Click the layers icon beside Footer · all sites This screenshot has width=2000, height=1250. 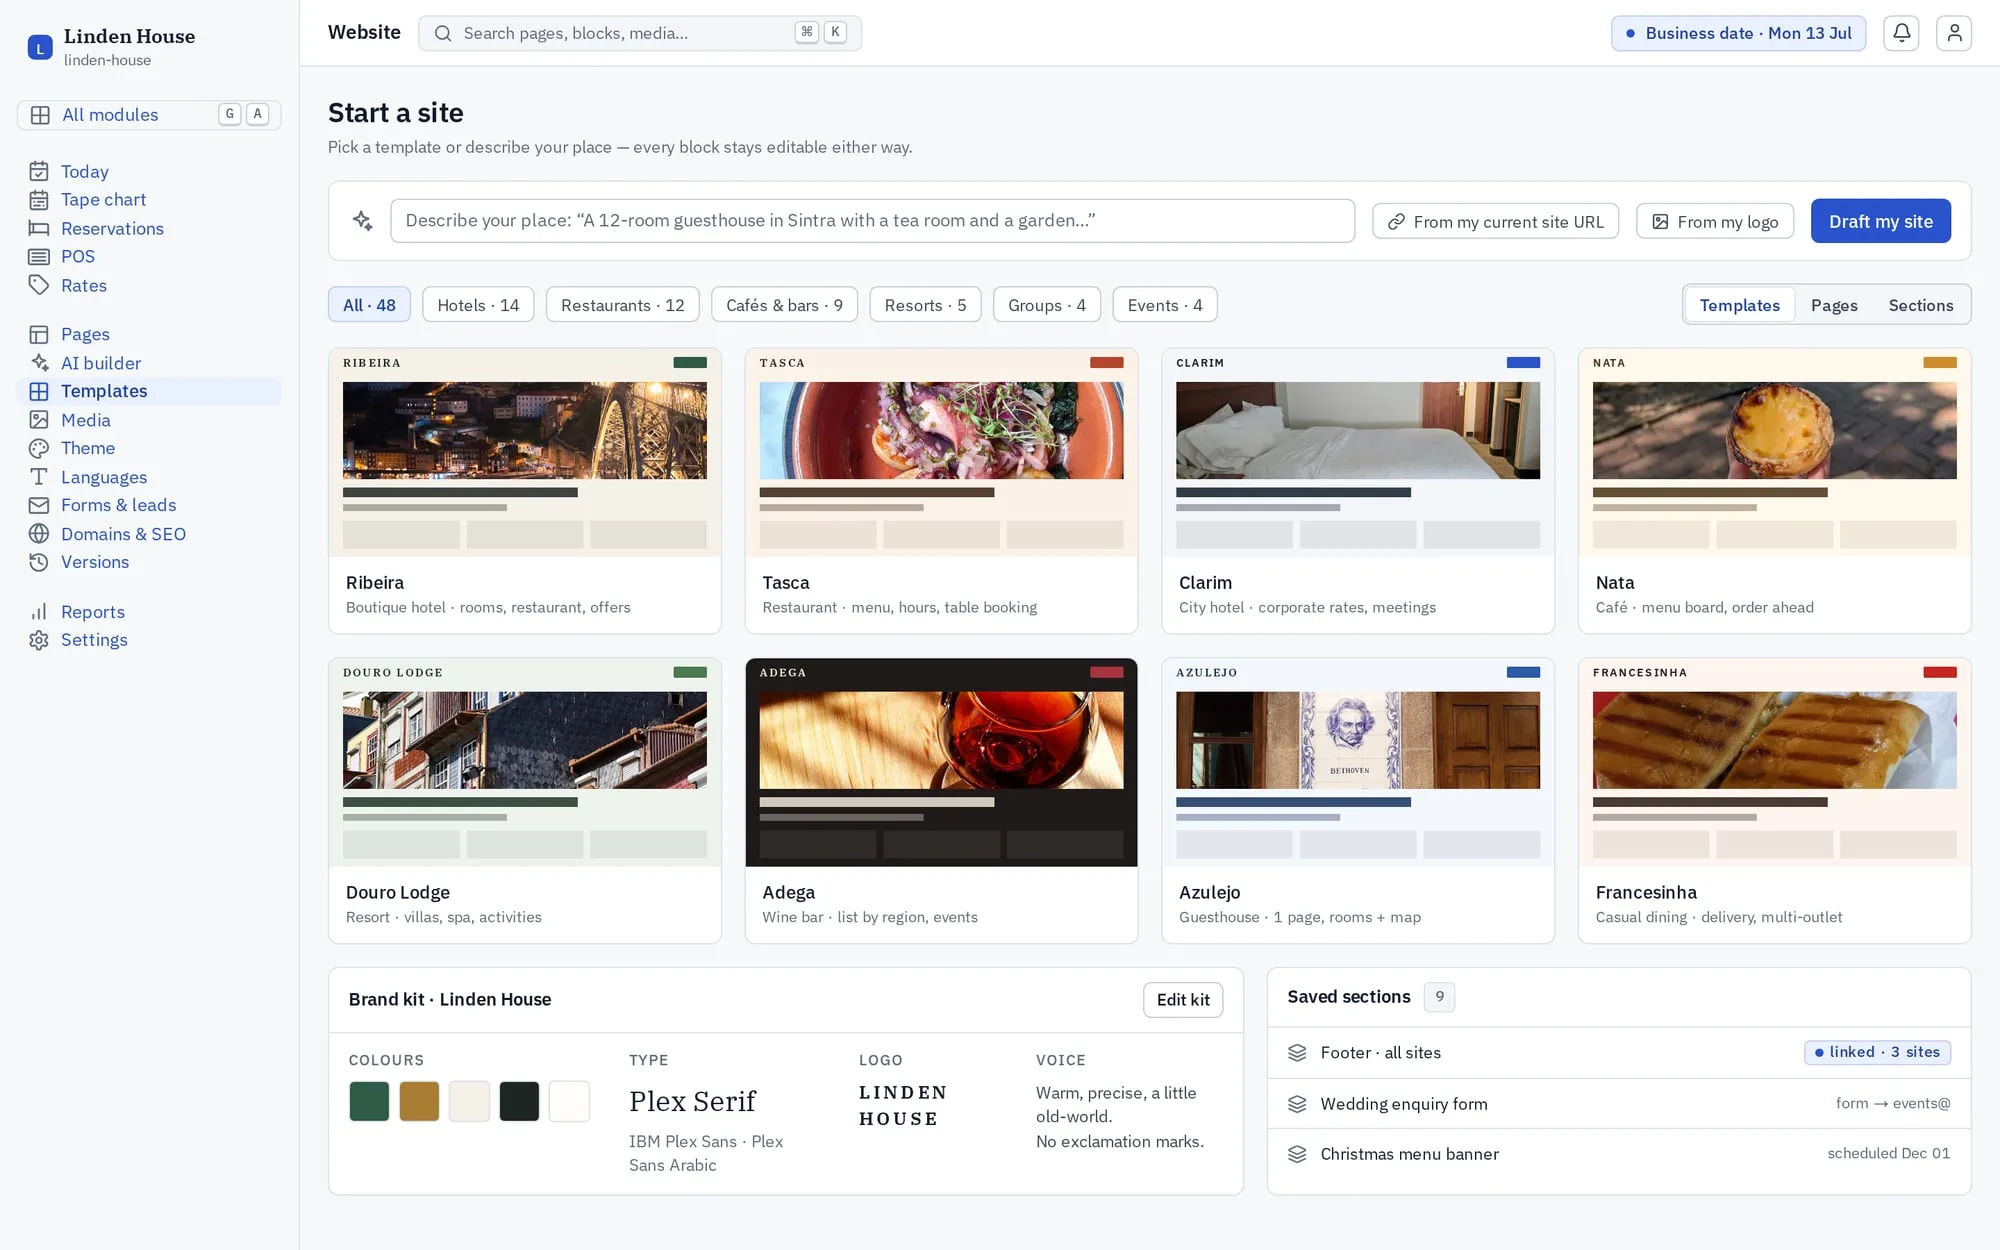coord(1297,1053)
